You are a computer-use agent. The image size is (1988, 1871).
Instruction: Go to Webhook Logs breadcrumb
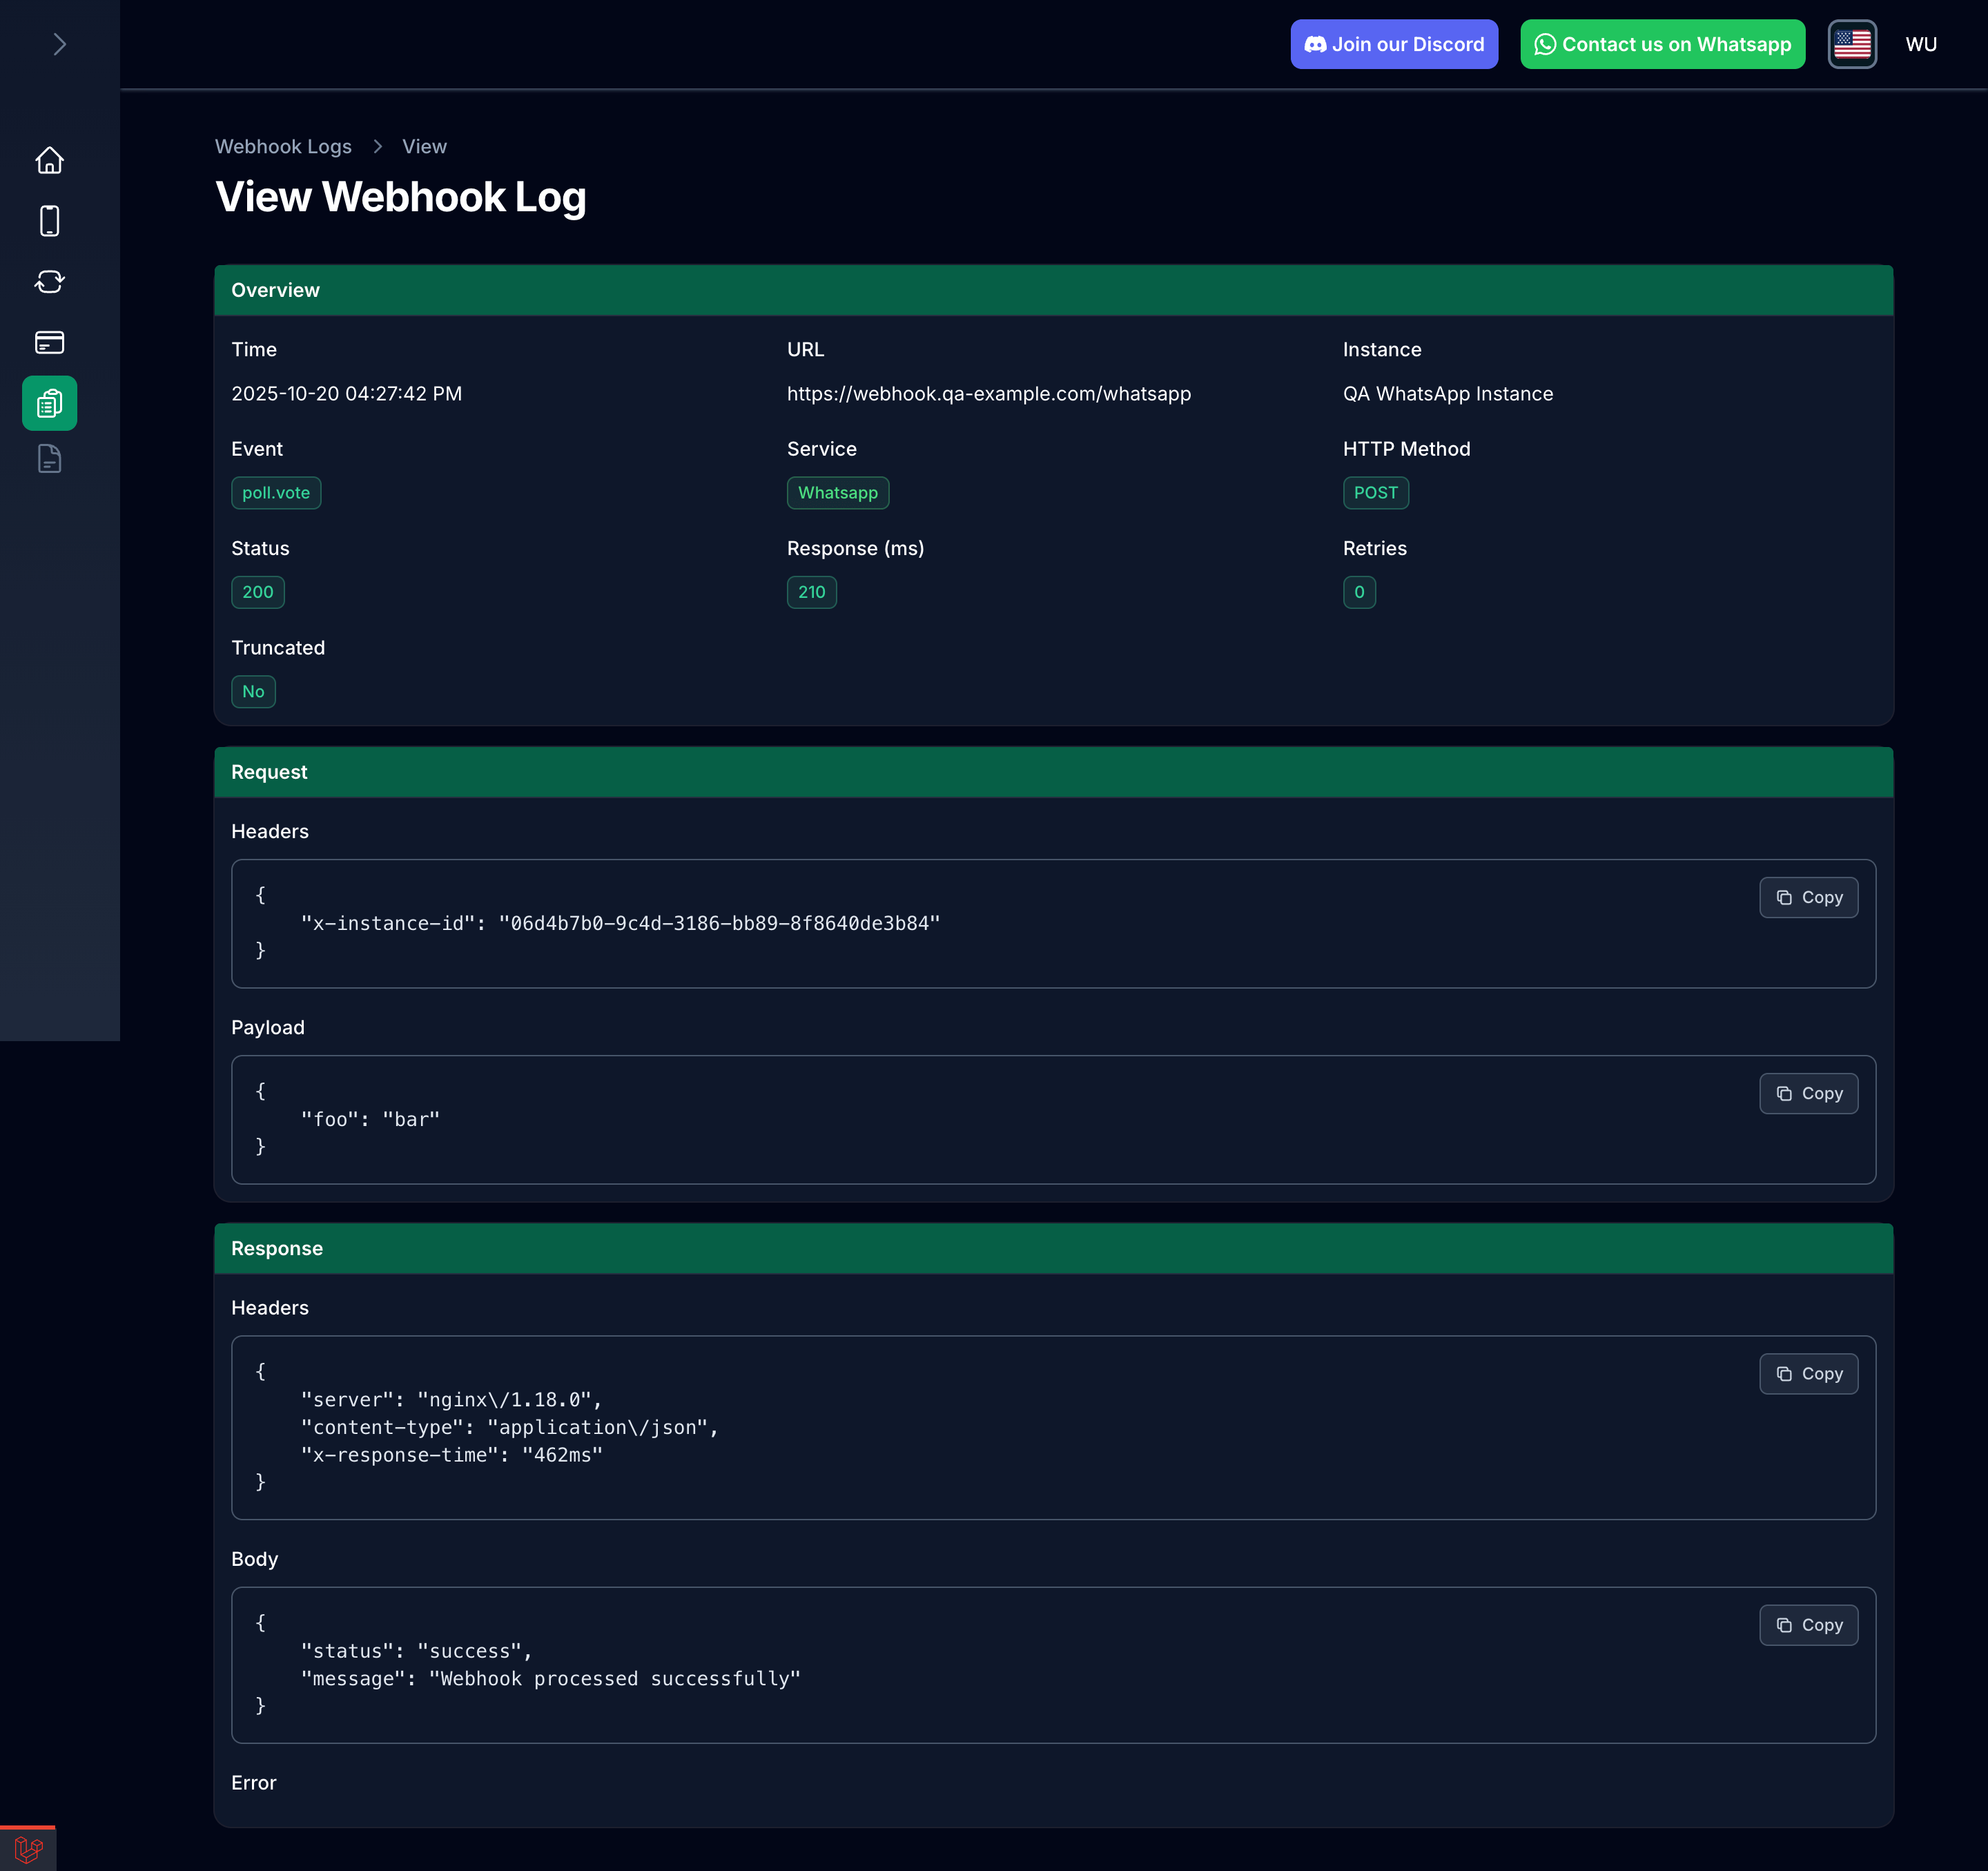pyautogui.click(x=283, y=146)
